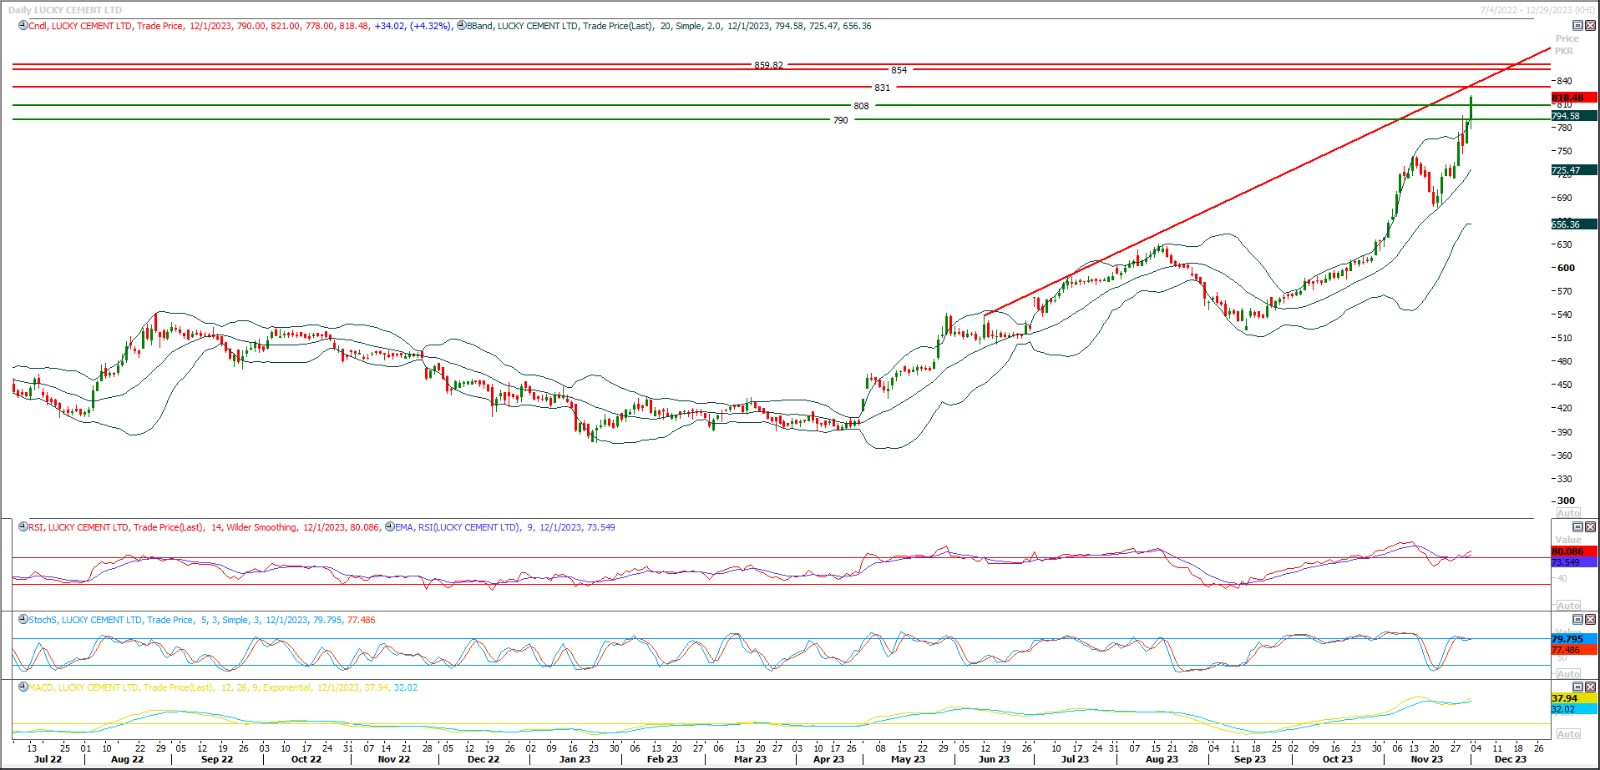Maximize the main price chart pane
This screenshot has width=1600, height=770.
1578,26
